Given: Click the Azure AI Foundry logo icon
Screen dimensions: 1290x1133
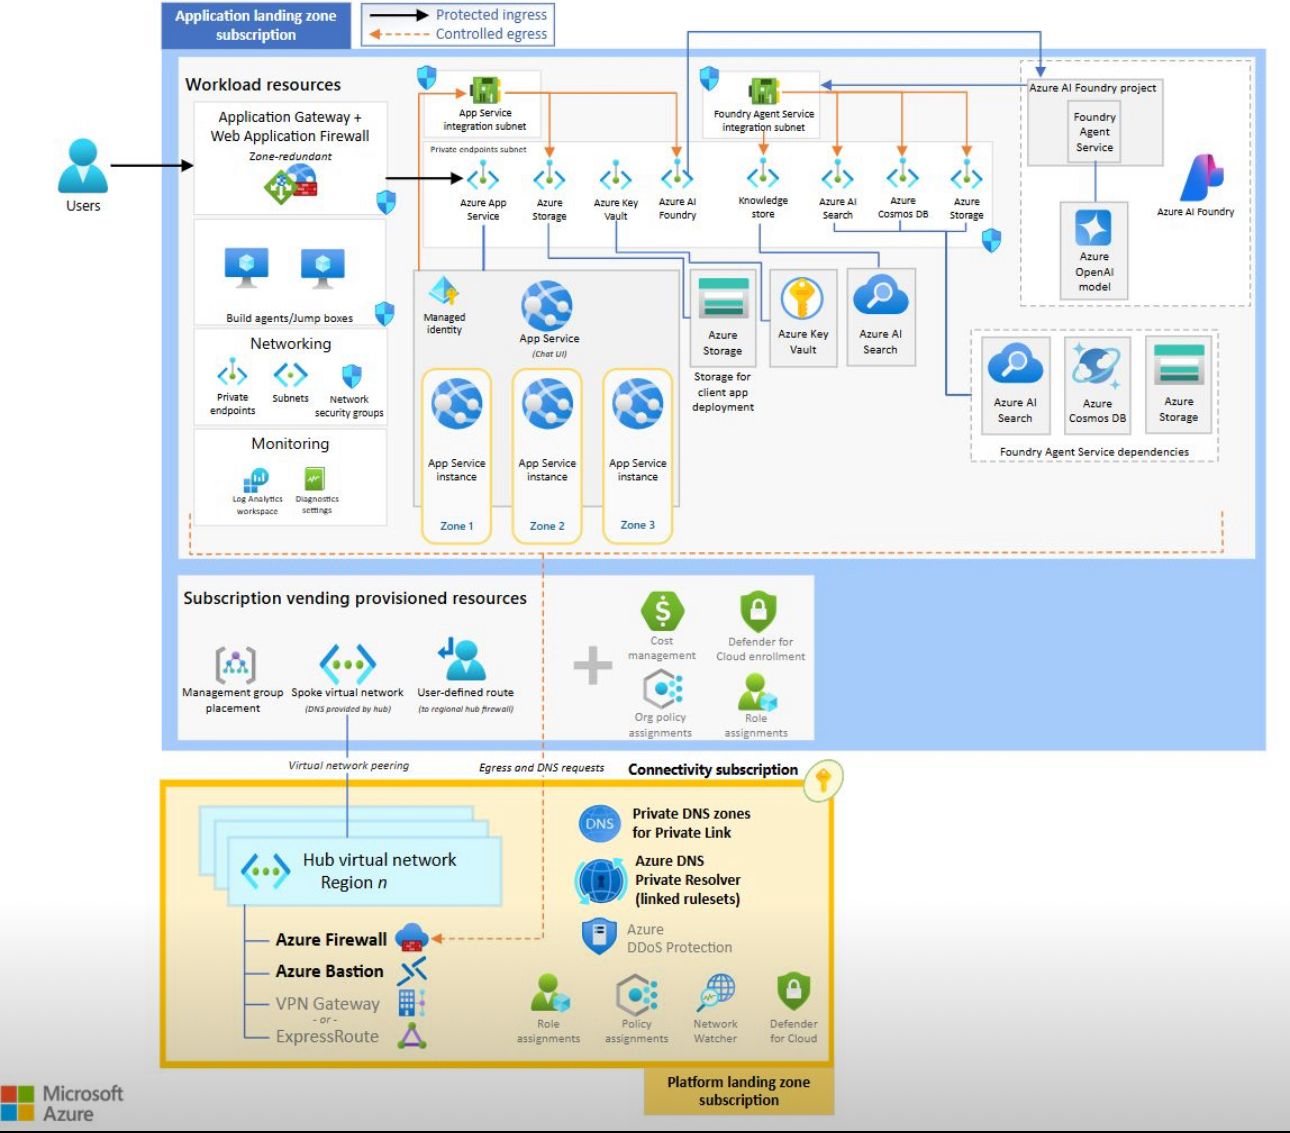Looking at the screenshot, I should (x=1201, y=178).
